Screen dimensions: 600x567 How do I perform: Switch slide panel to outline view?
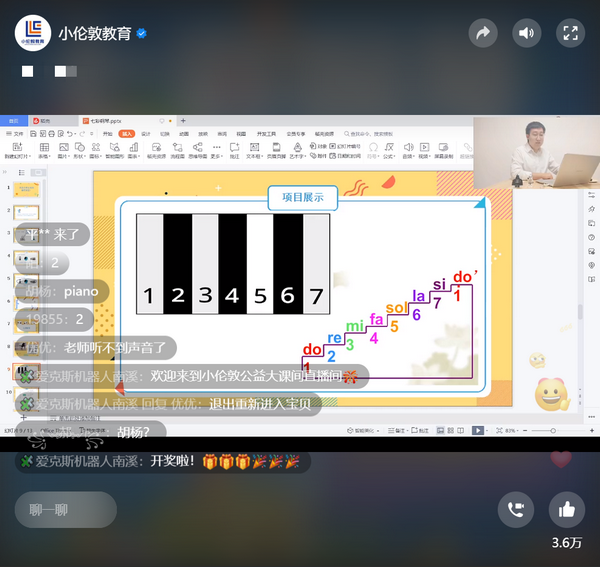click(22, 173)
